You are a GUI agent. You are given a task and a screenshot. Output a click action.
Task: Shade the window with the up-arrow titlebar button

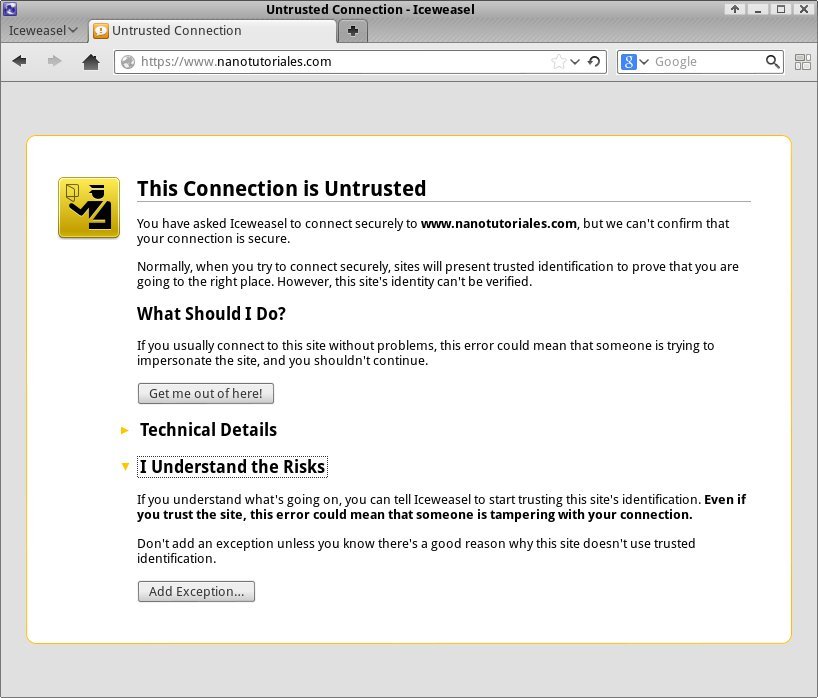coord(735,9)
